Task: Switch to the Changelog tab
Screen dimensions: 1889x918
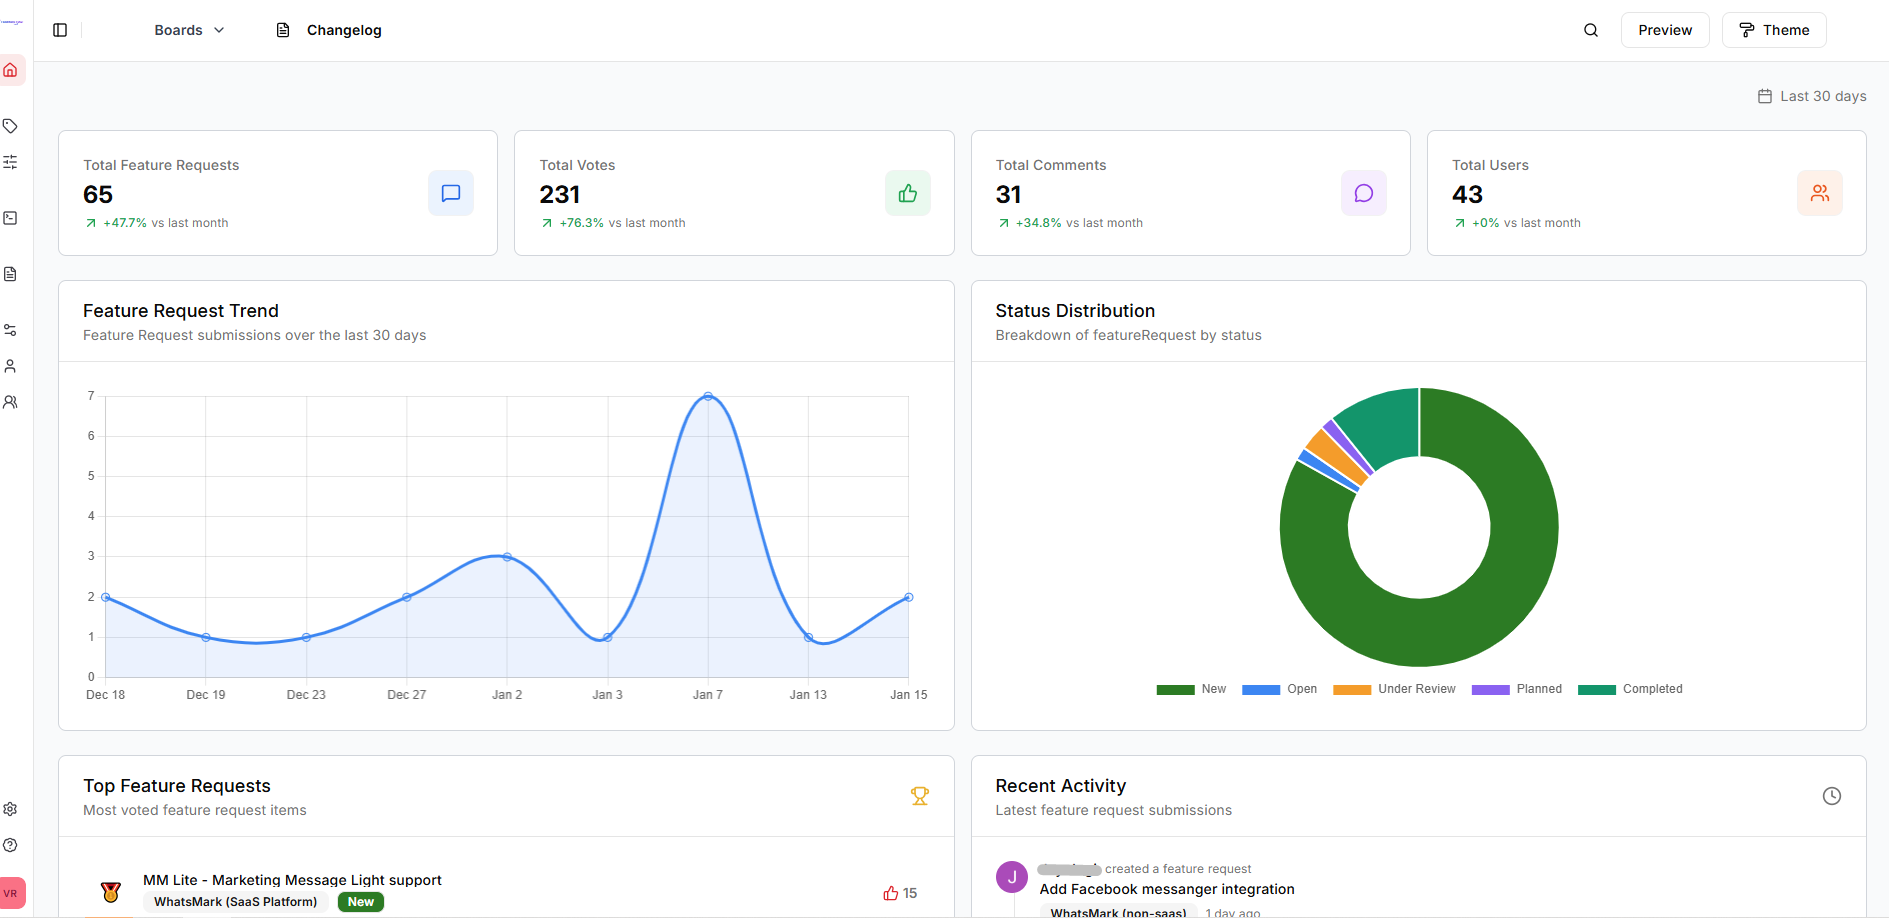Action: coord(328,30)
